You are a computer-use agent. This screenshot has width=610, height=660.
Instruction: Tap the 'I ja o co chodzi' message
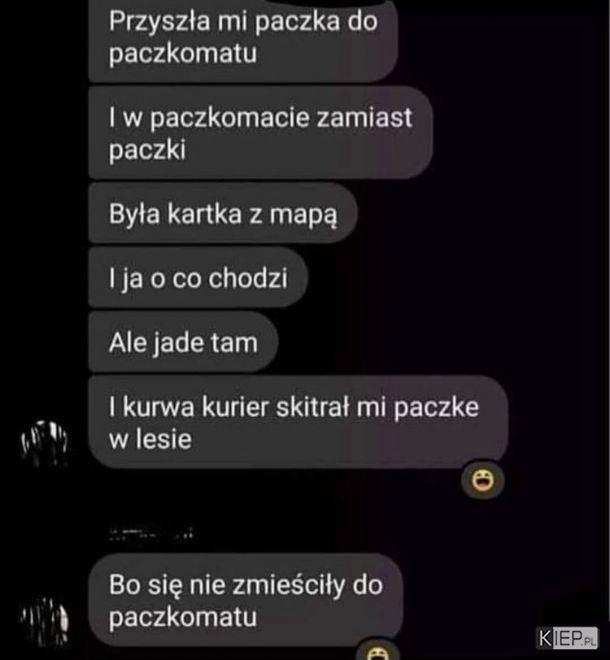pos(198,278)
